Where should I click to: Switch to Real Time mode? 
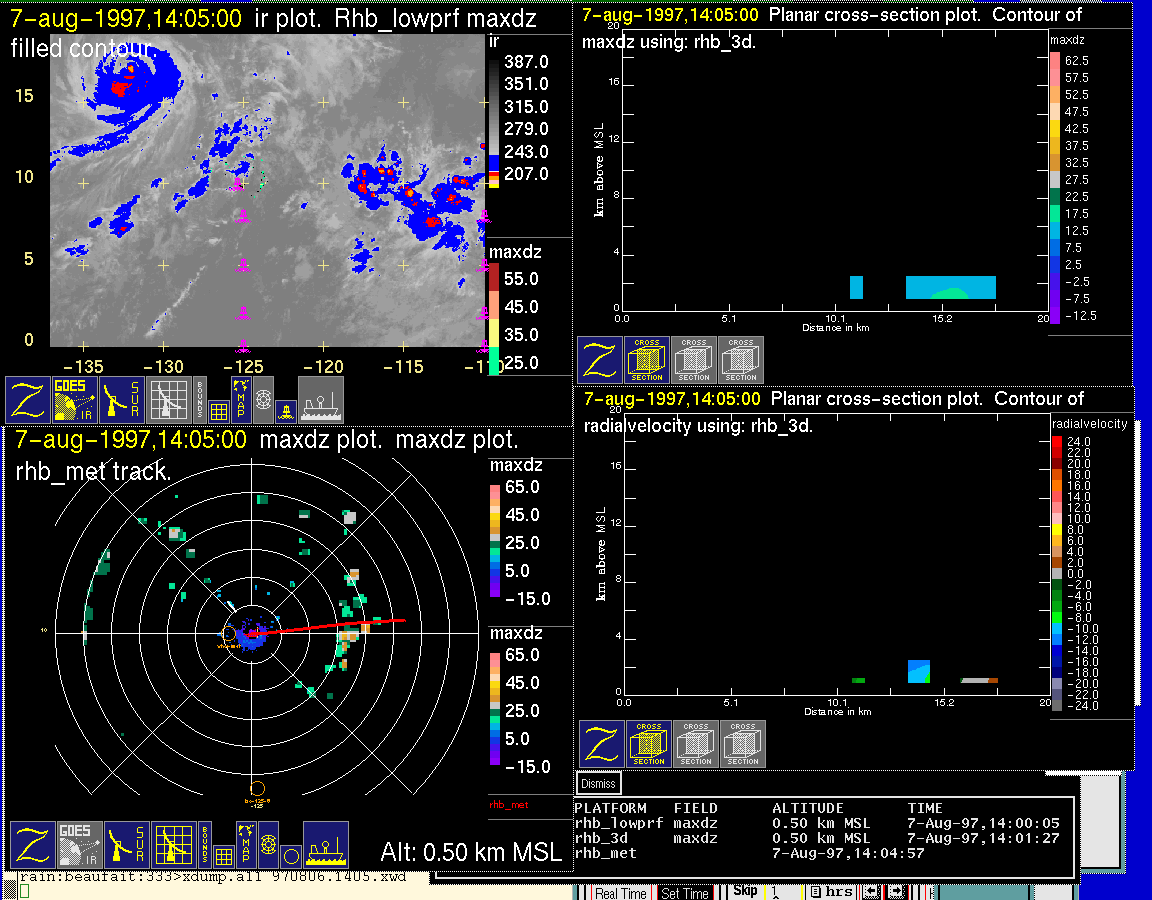621,893
